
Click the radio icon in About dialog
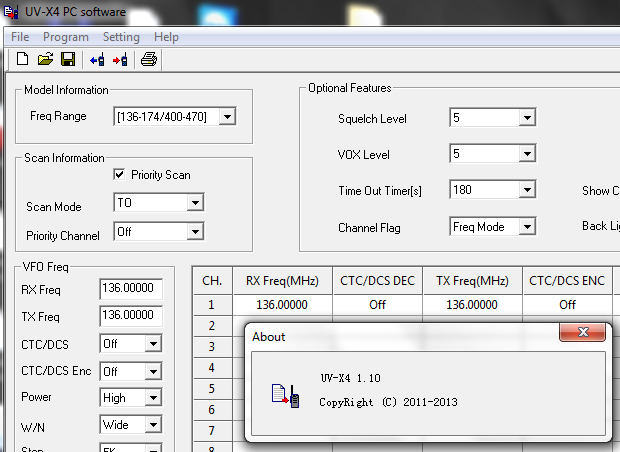[x=285, y=396]
